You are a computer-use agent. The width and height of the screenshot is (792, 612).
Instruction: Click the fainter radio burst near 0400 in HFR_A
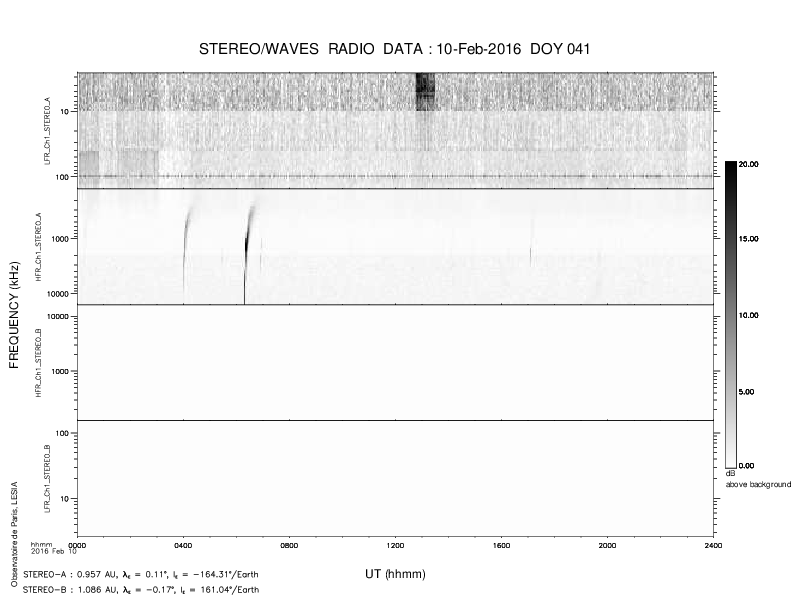click(186, 250)
